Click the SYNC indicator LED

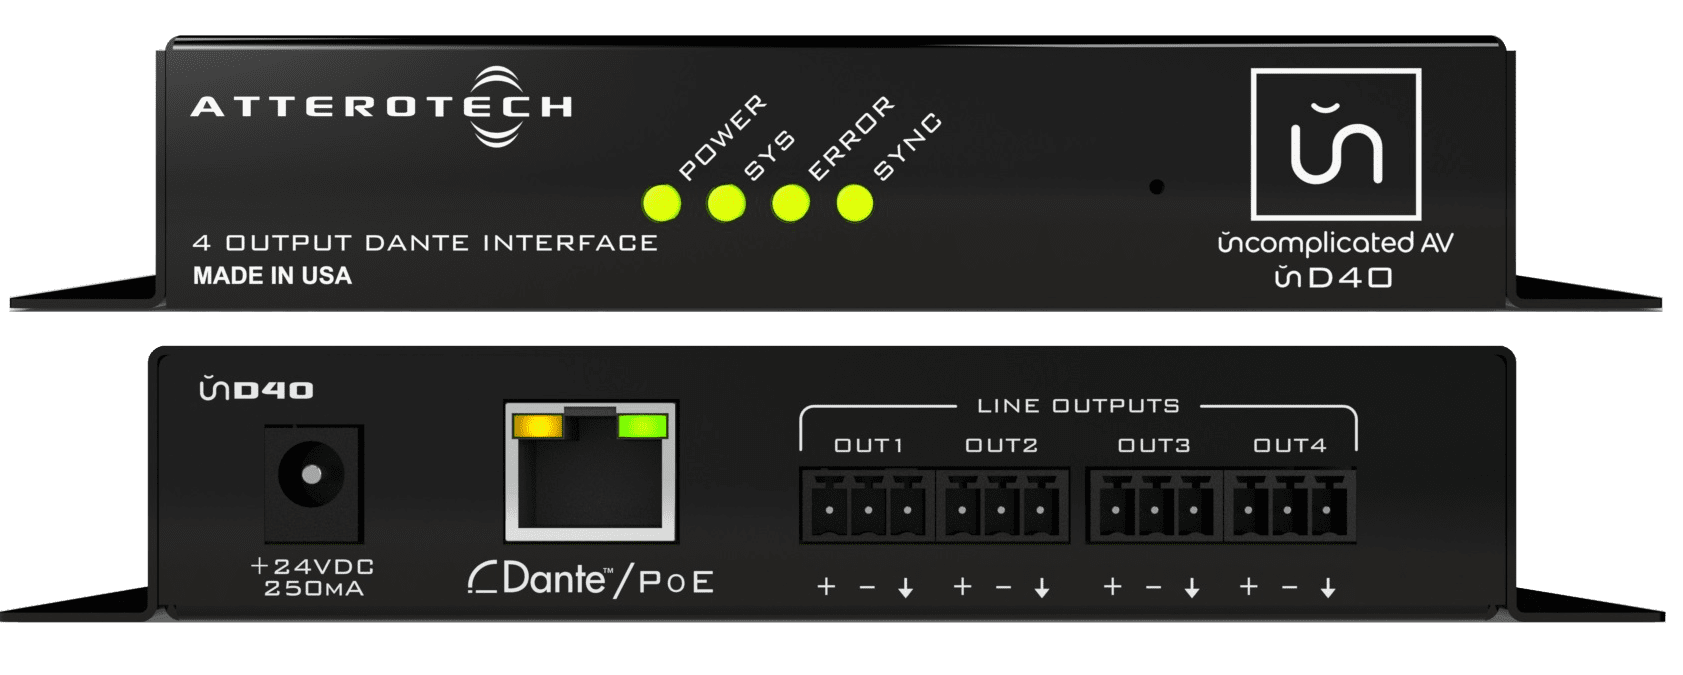[854, 203]
